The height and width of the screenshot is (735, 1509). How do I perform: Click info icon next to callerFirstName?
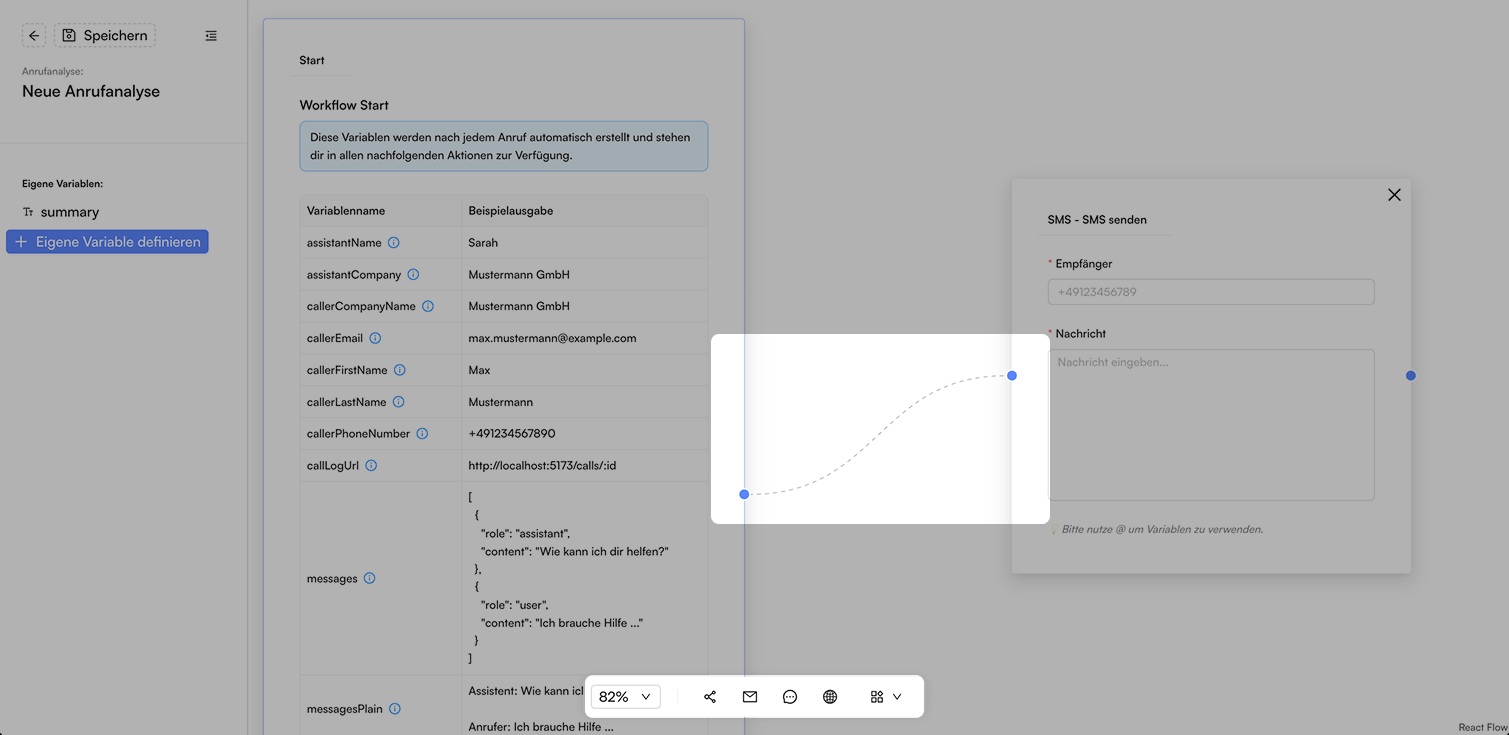click(400, 370)
